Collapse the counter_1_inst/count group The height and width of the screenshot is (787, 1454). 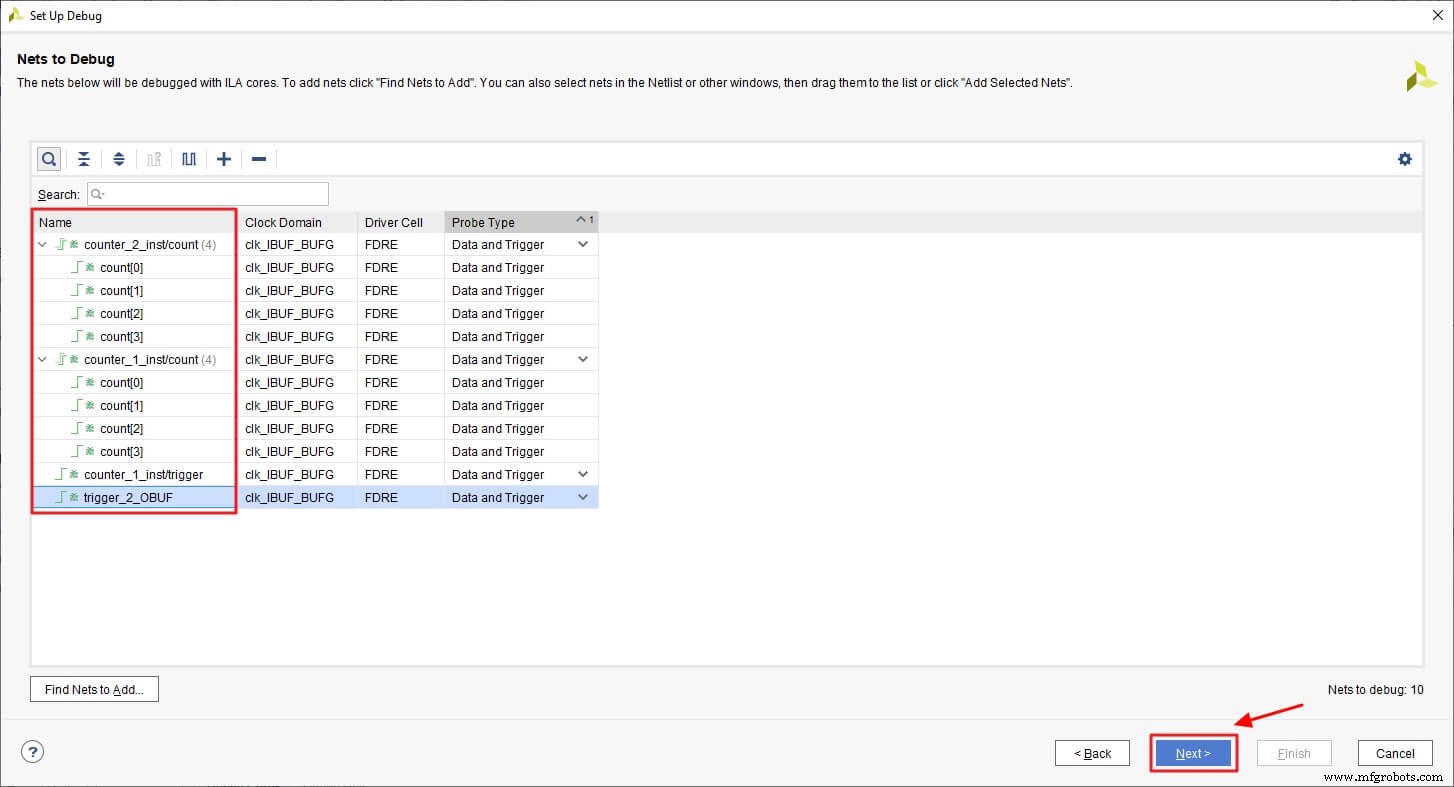[x=42, y=359]
